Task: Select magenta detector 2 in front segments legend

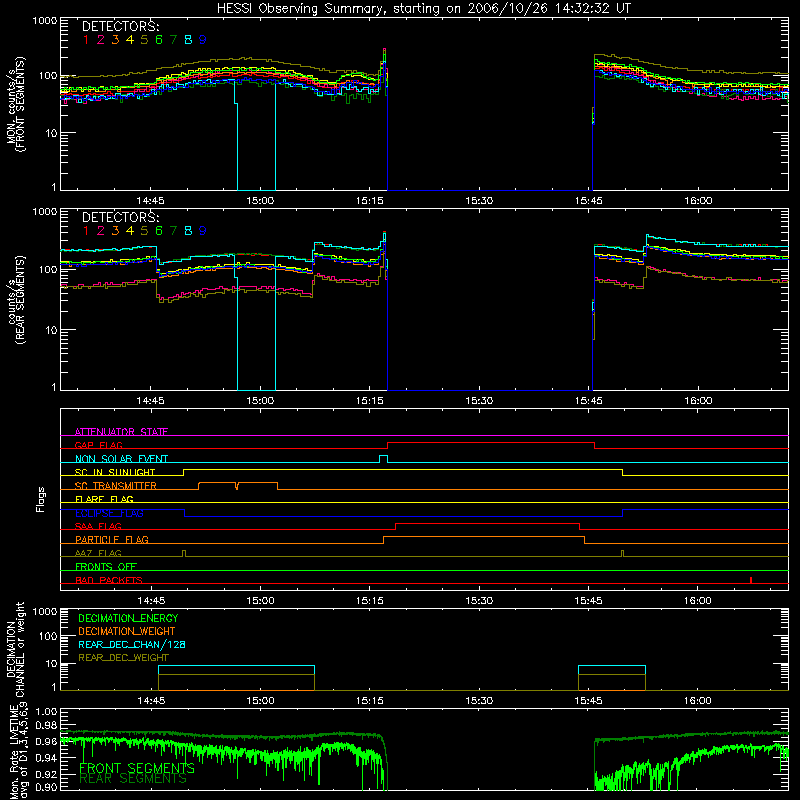Action: click(x=101, y=40)
